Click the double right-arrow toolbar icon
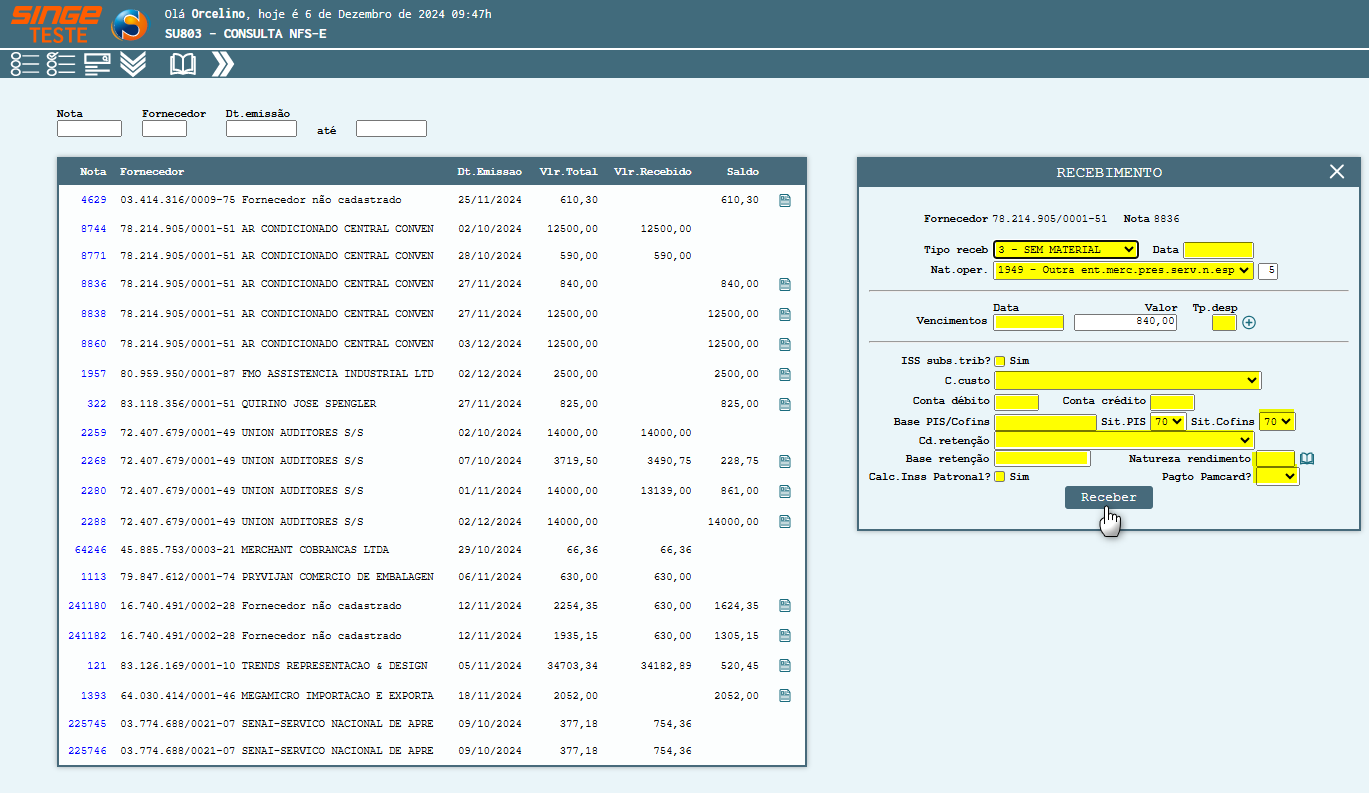This screenshot has width=1369, height=793. pos(223,64)
